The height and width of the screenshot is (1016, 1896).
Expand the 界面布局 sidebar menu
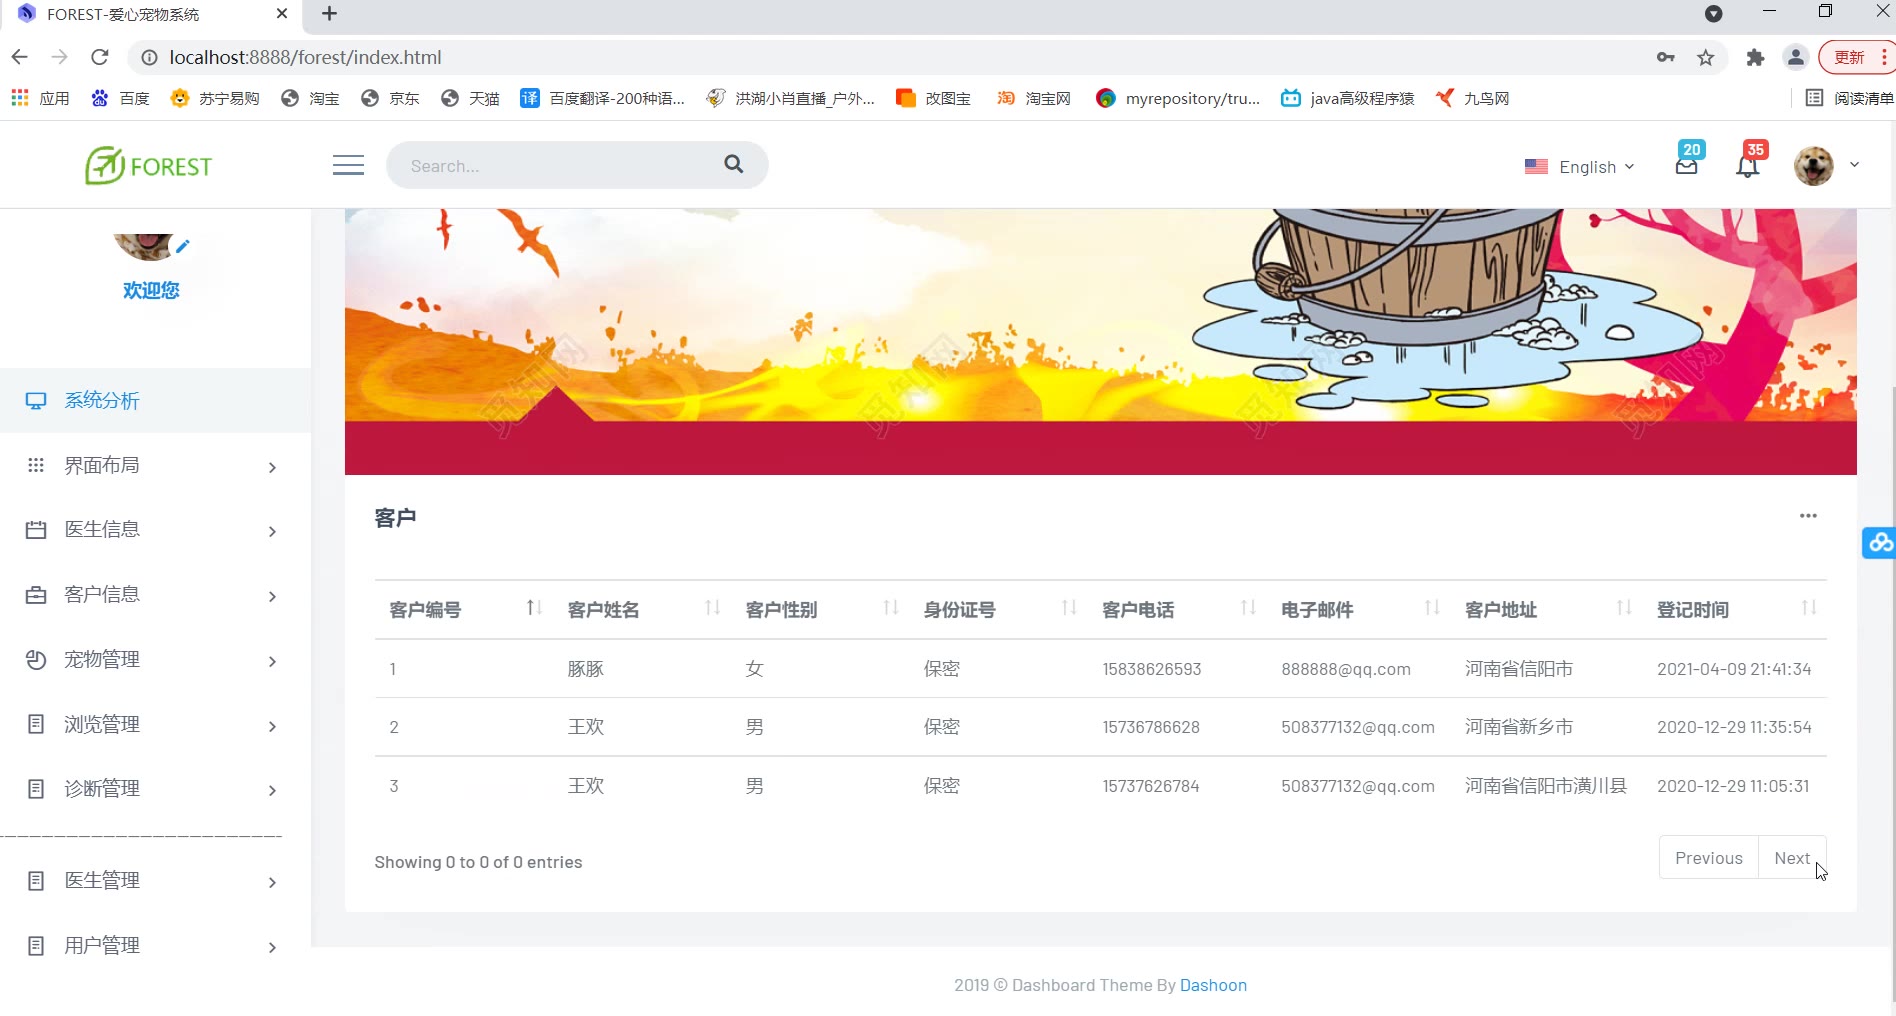click(155, 465)
